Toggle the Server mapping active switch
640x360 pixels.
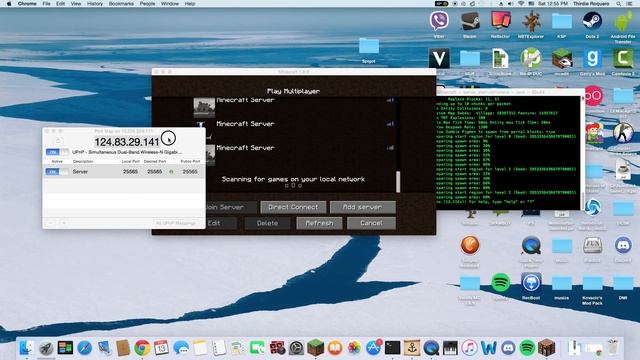(x=57, y=172)
